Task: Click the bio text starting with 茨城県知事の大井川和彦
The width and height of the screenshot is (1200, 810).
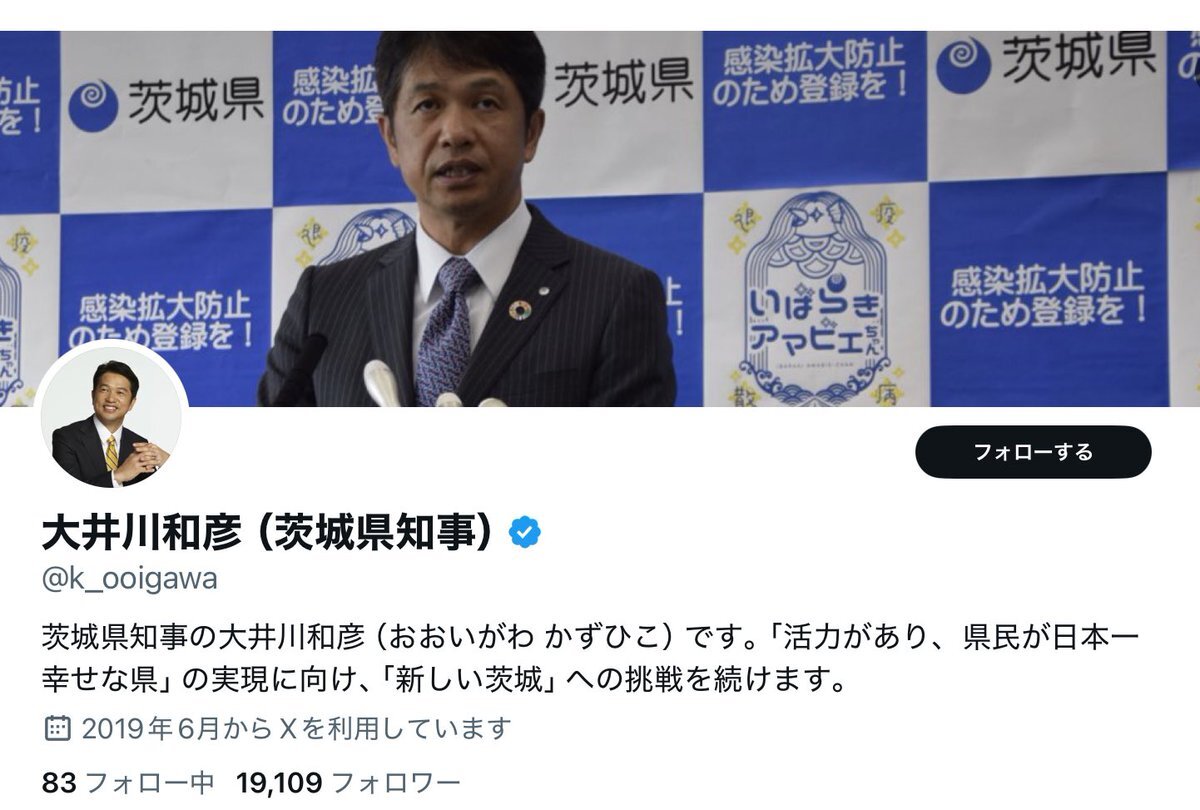Action: [x=591, y=658]
